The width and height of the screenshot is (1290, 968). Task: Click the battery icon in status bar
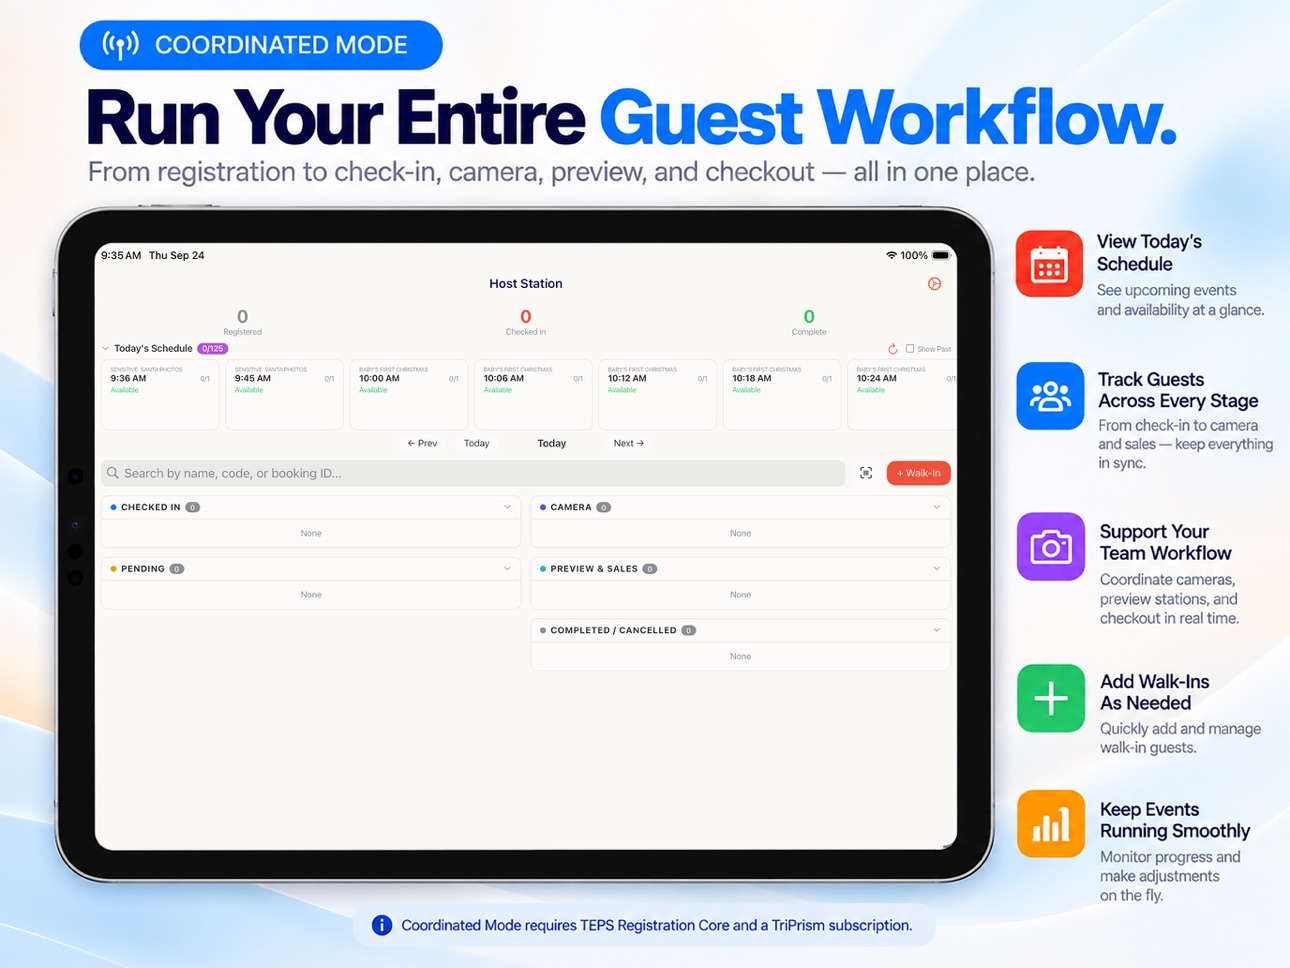(940, 255)
